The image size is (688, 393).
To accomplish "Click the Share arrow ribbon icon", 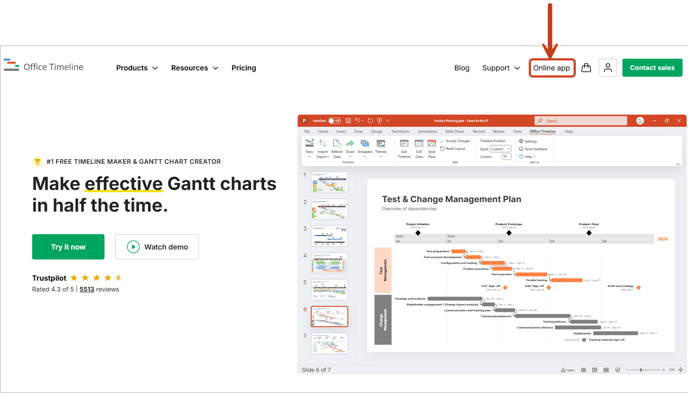I will pos(350,148).
